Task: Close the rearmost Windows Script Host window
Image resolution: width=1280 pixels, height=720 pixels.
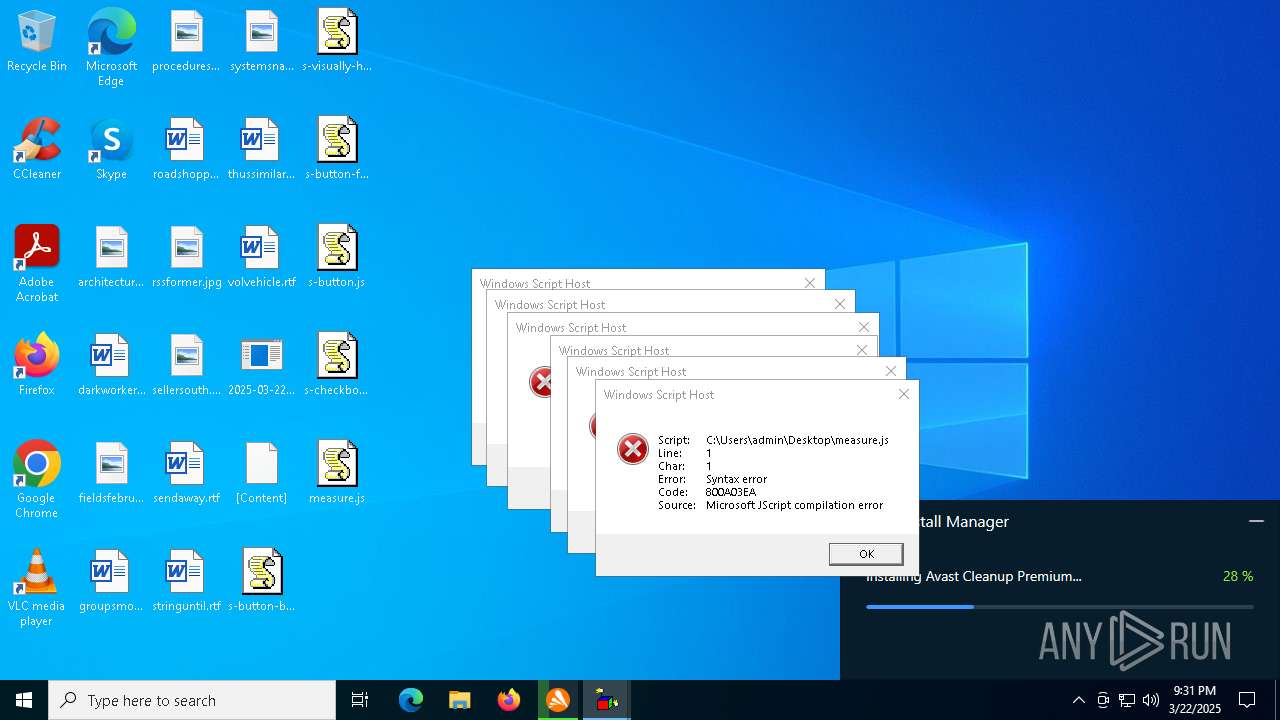Action: click(x=810, y=283)
